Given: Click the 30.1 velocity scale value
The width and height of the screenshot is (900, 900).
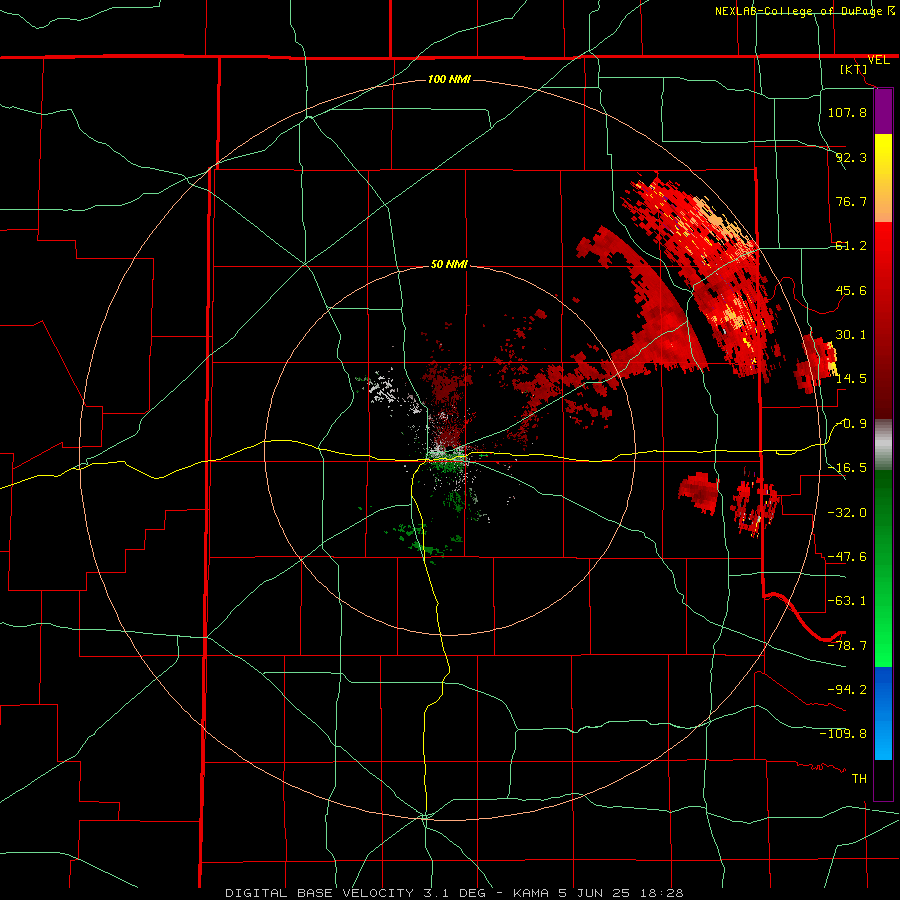Looking at the screenshot, I should [x=851, y=335].
